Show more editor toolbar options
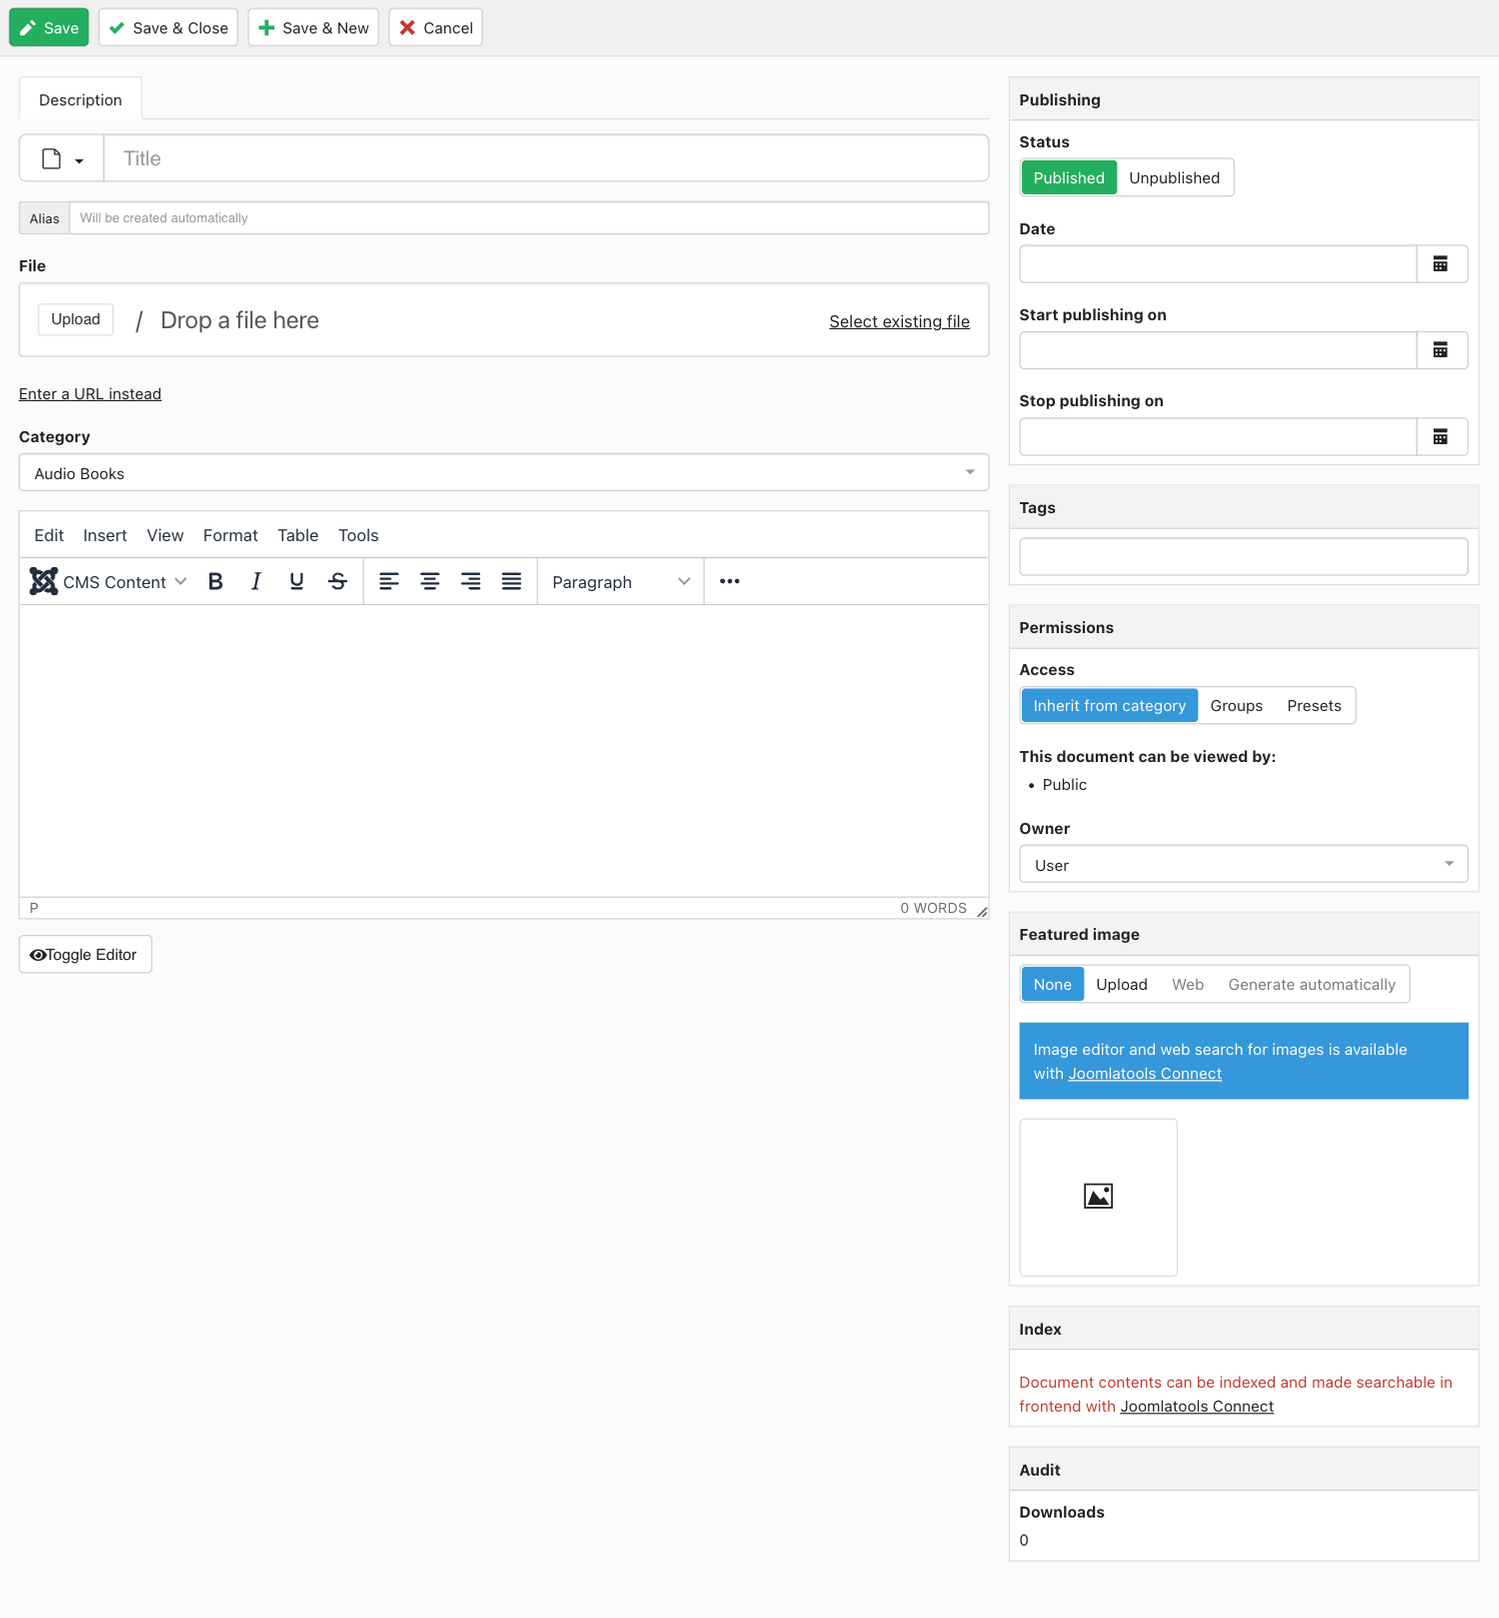The height and width of the screenshot is (1618, 1499). tap(730, 582)
